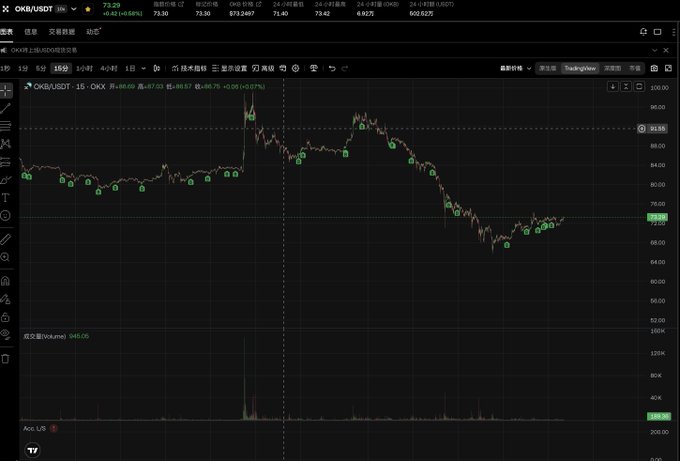Select the 1日 timeframe
The width and height of the screenshot is (680, 461).
(130, 69)
